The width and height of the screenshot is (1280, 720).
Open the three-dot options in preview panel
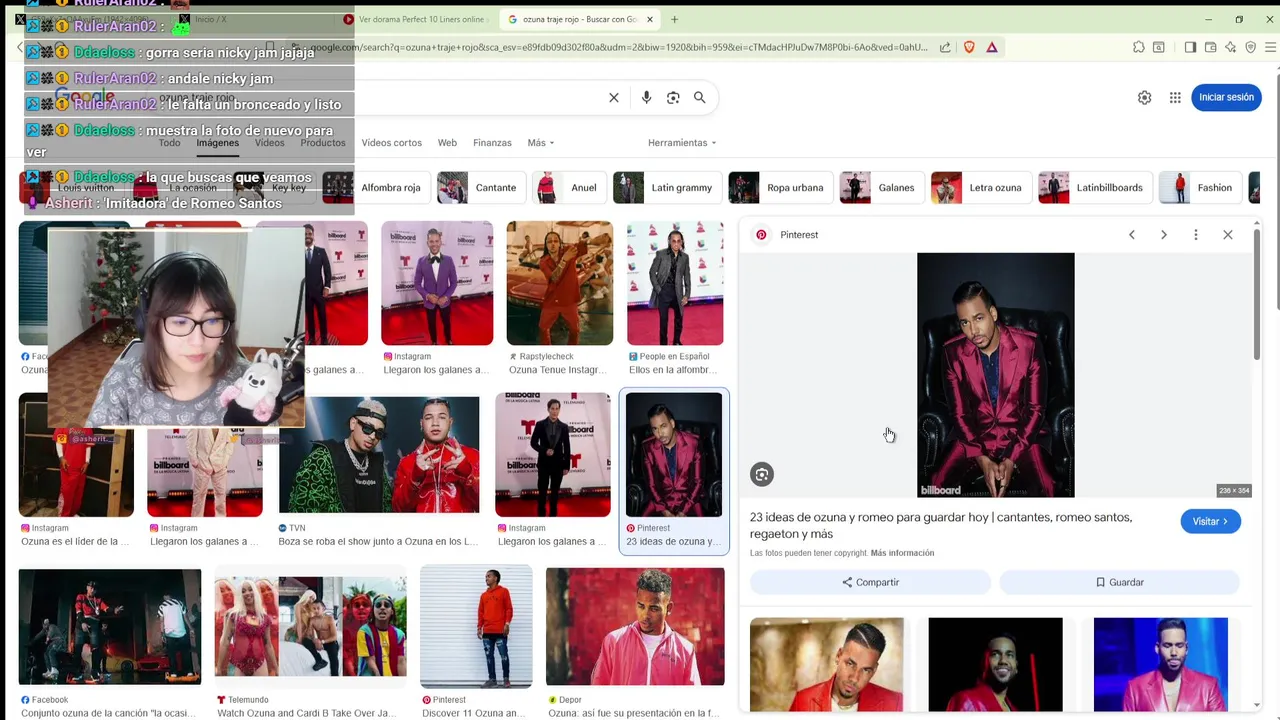click(1196, 235)
